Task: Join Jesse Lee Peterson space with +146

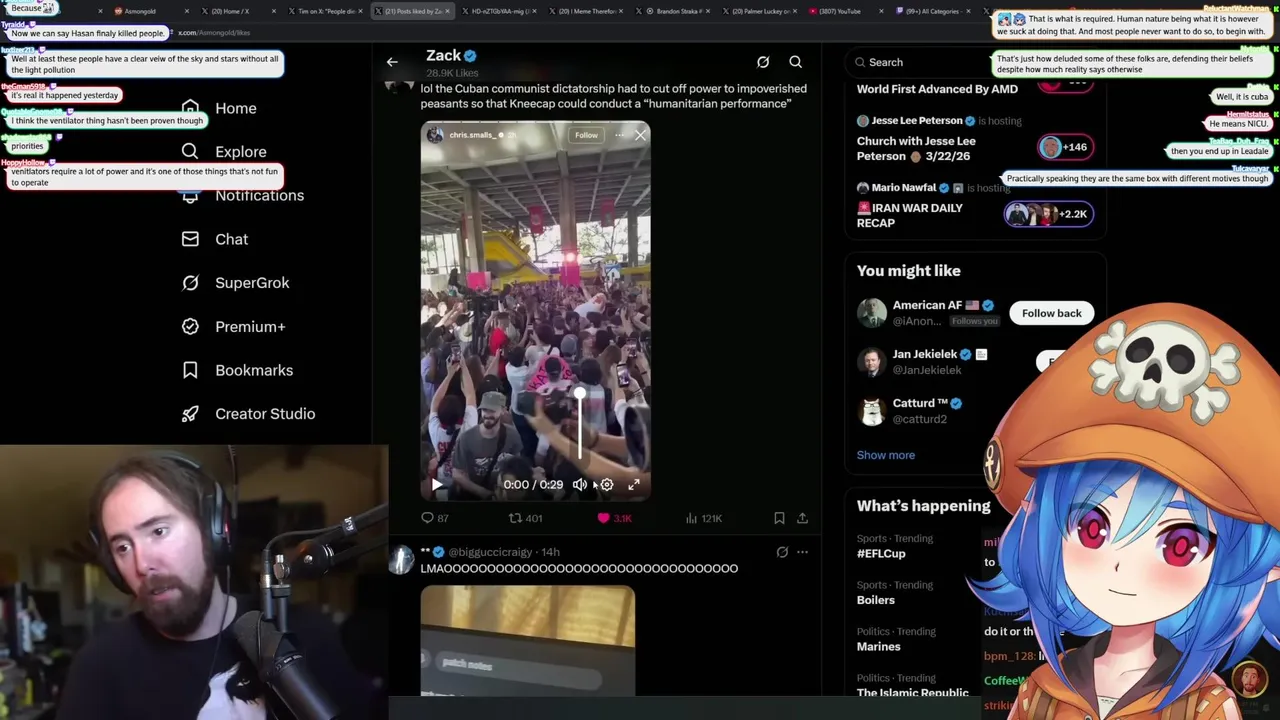Action: tap(1065, 147)
